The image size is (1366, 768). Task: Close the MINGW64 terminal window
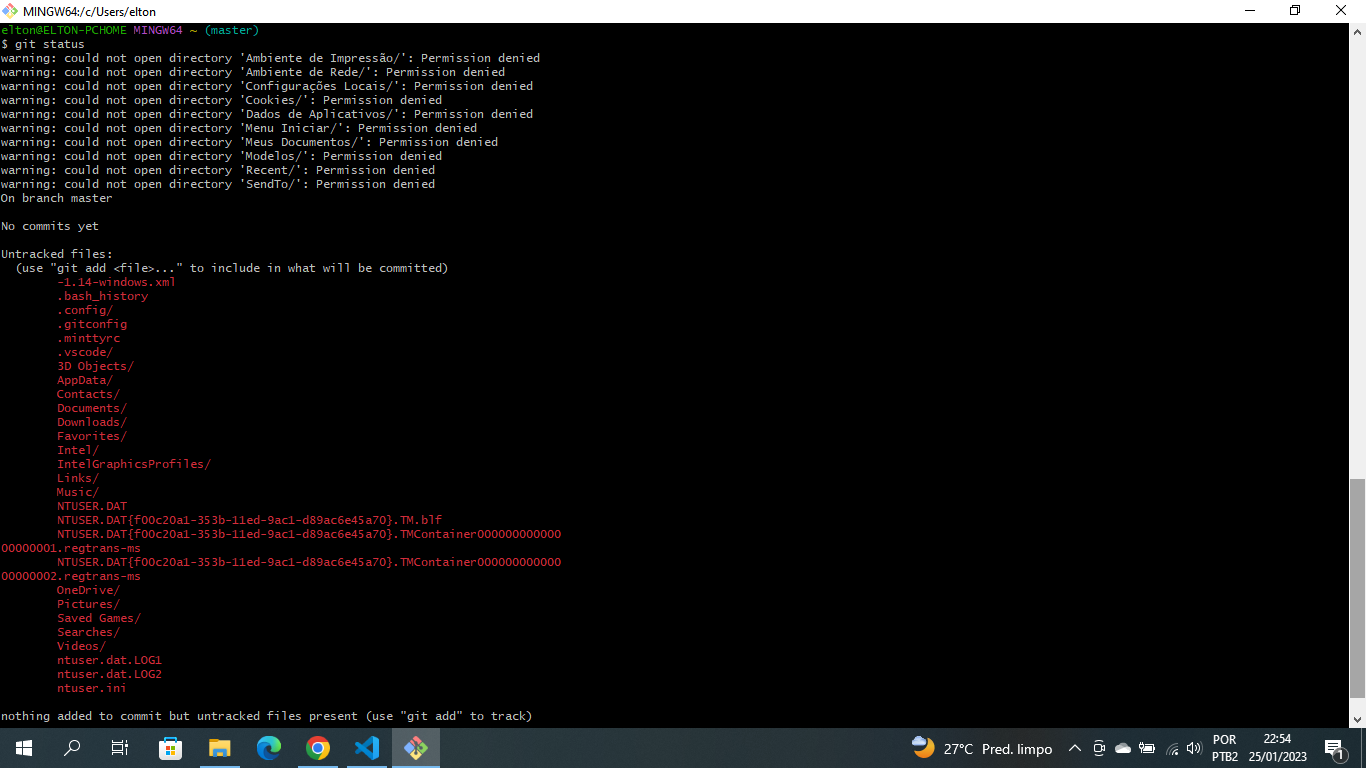(1341, 11)
